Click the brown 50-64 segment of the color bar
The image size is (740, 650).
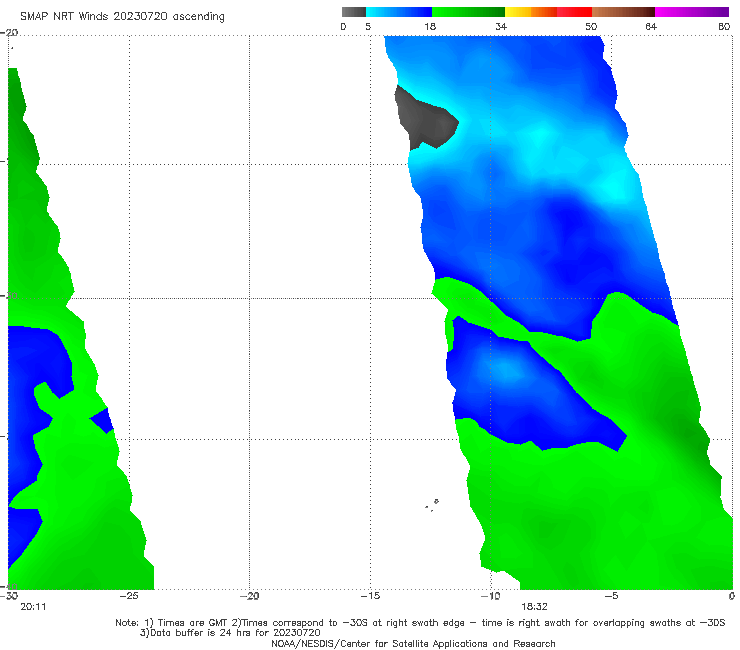pos(623,12)
